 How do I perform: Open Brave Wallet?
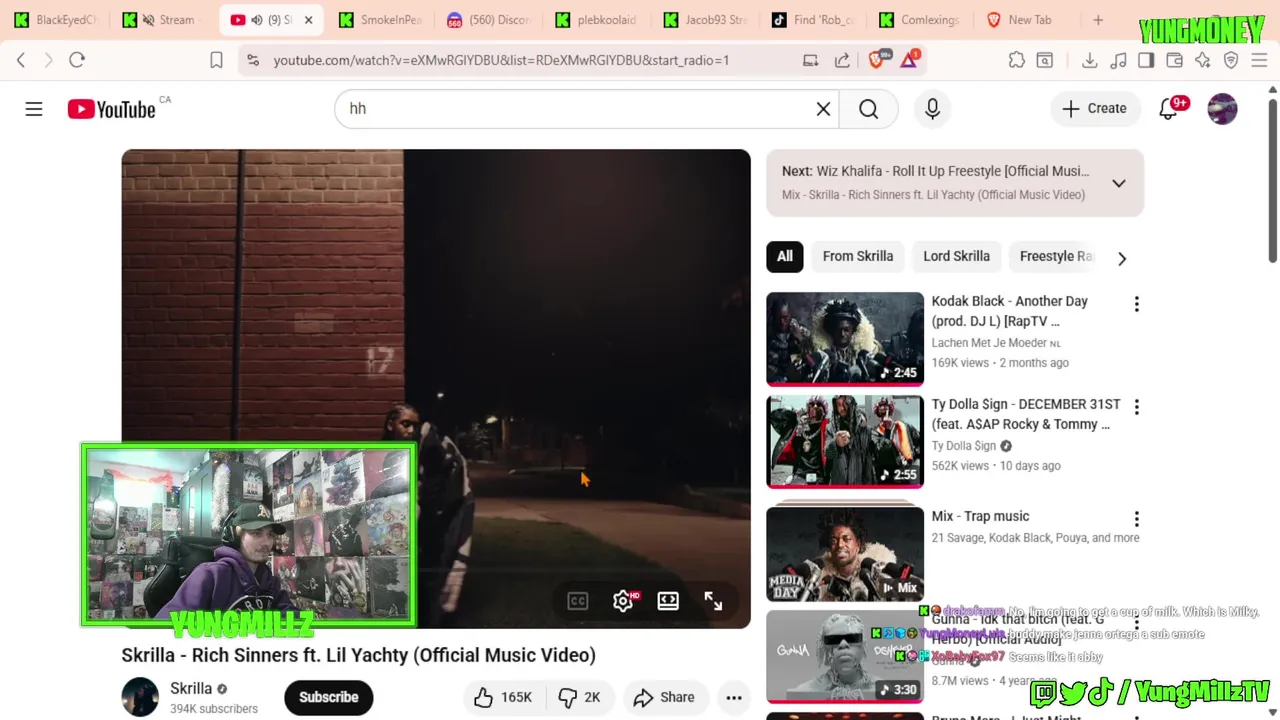click(x=1175, y=60)
